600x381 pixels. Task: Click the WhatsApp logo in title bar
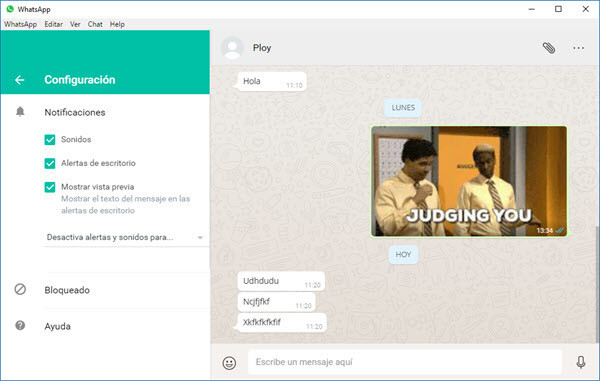point(10,9)
